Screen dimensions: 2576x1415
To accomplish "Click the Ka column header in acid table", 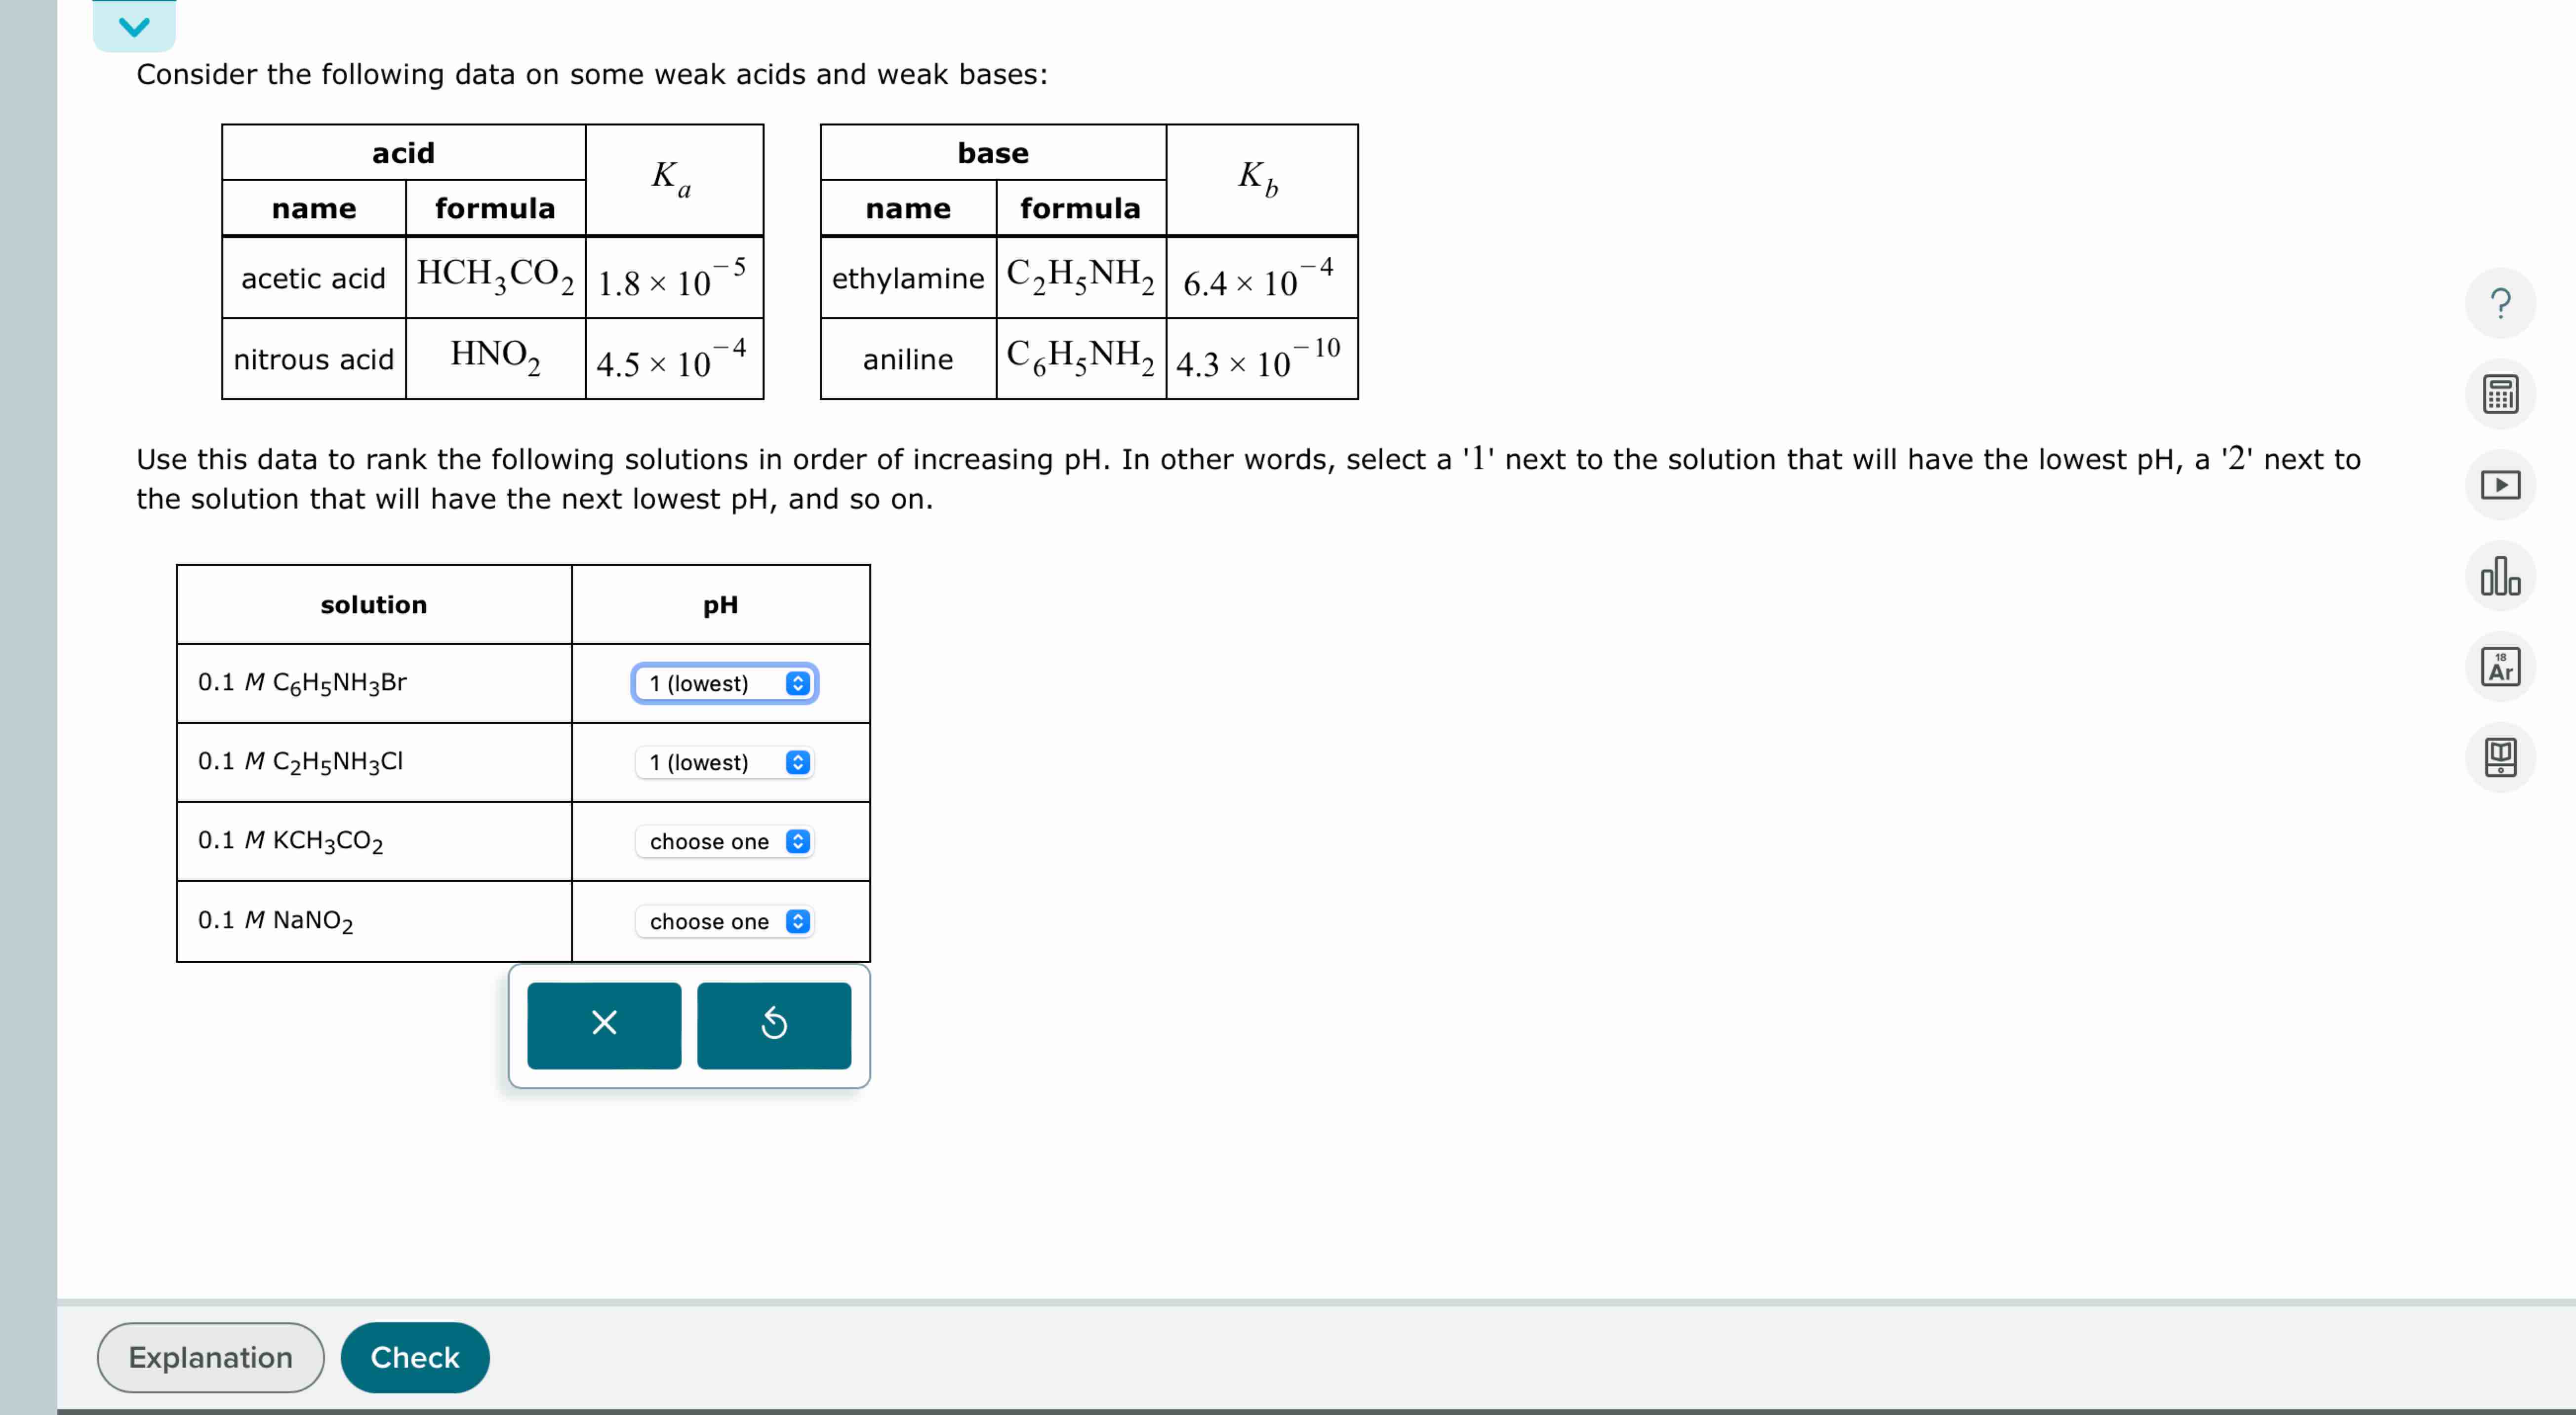I will tap(672, 178).
